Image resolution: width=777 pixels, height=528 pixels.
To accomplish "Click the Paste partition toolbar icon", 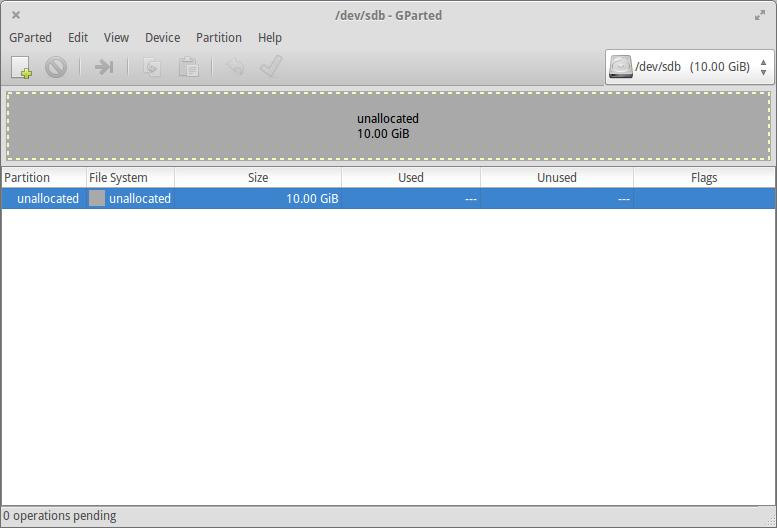I will [188, 67].
